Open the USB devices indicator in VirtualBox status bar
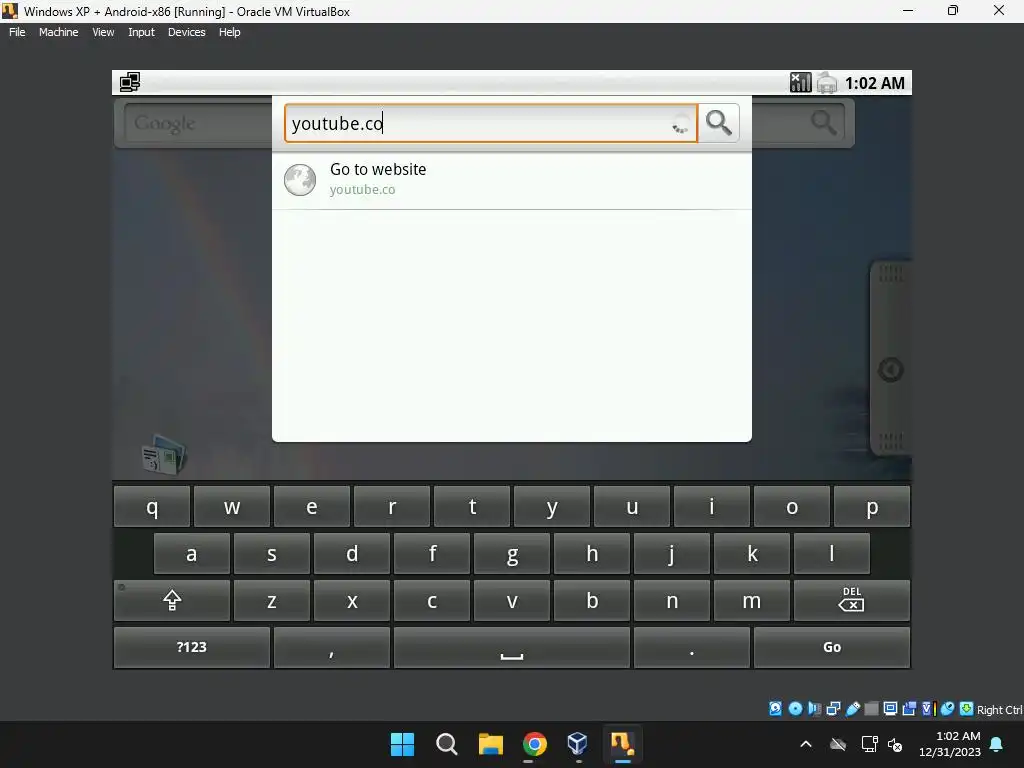The height and width of the screenshot is (768, 1024). [x=852, y=709]
